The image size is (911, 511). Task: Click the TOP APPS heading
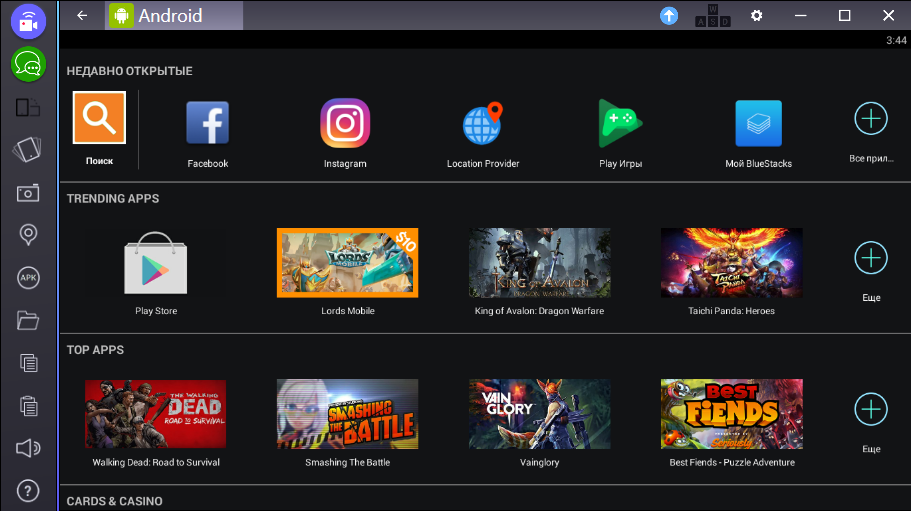coord(95,350)
